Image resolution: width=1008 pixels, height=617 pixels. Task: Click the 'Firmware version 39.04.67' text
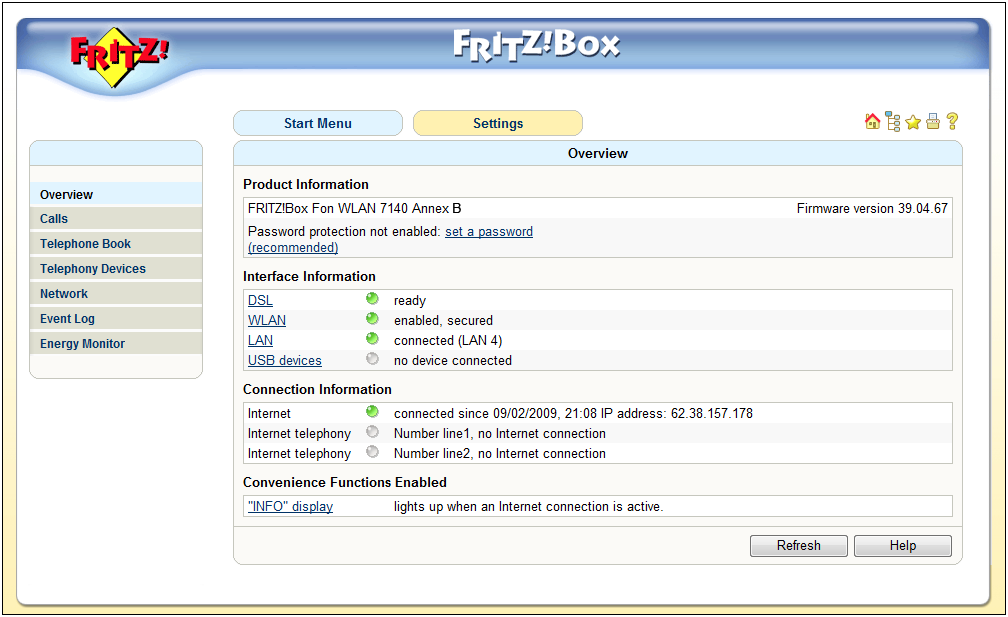click(872, 208)
